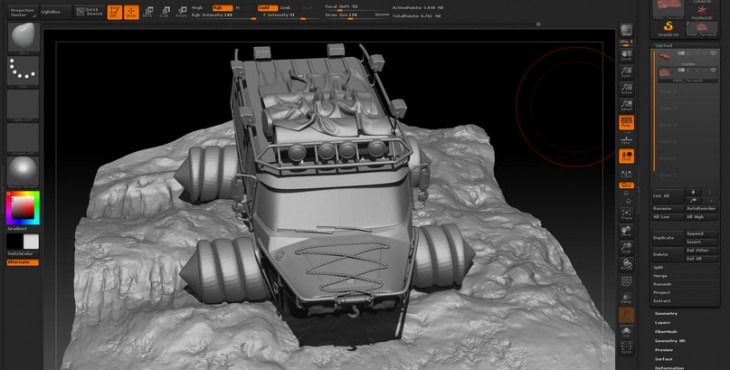Toggle the Rgb channel button
The height and width of the screenshot is (370, 730).
pos(222,8)
